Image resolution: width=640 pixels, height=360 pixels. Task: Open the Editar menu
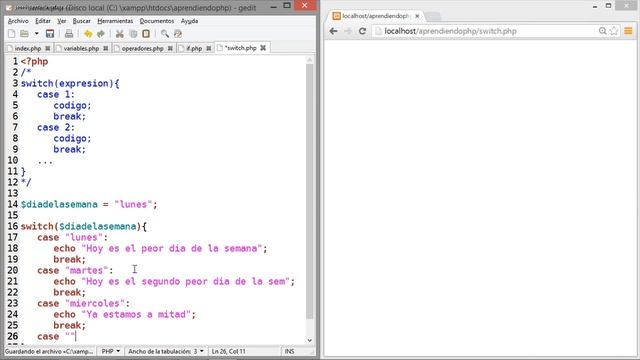(43, 21)
